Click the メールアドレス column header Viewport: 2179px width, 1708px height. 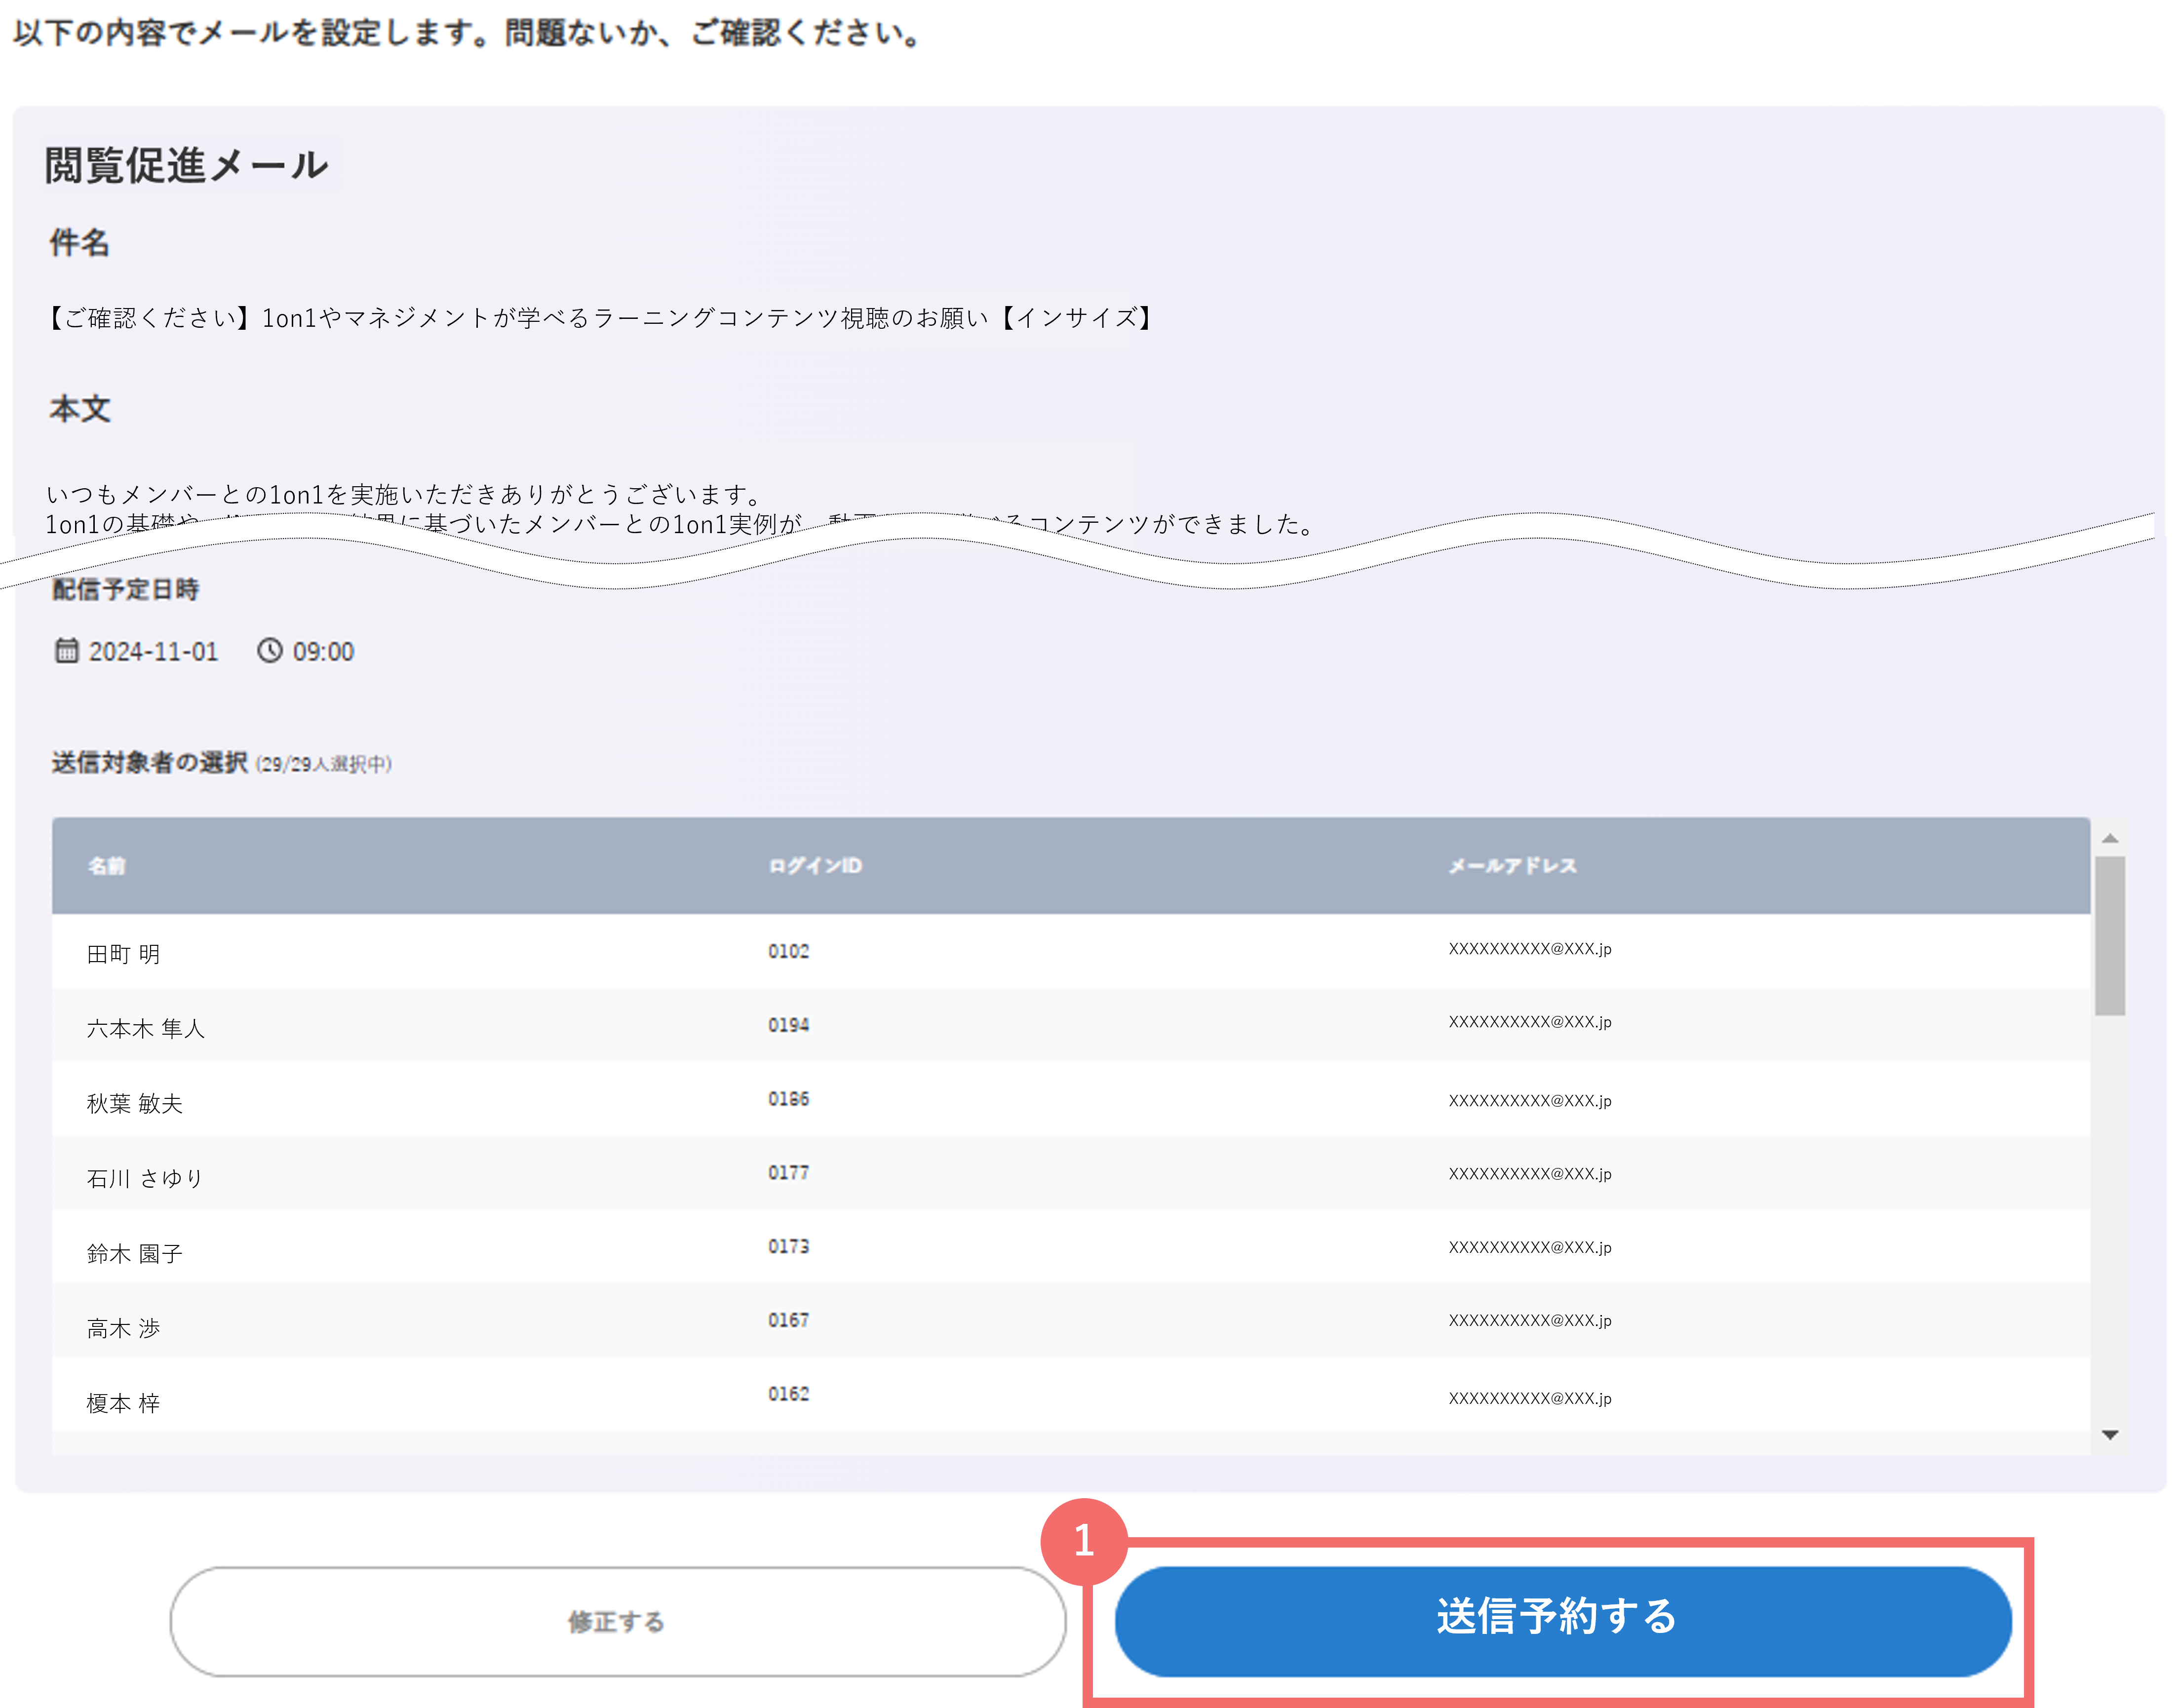1512,866
